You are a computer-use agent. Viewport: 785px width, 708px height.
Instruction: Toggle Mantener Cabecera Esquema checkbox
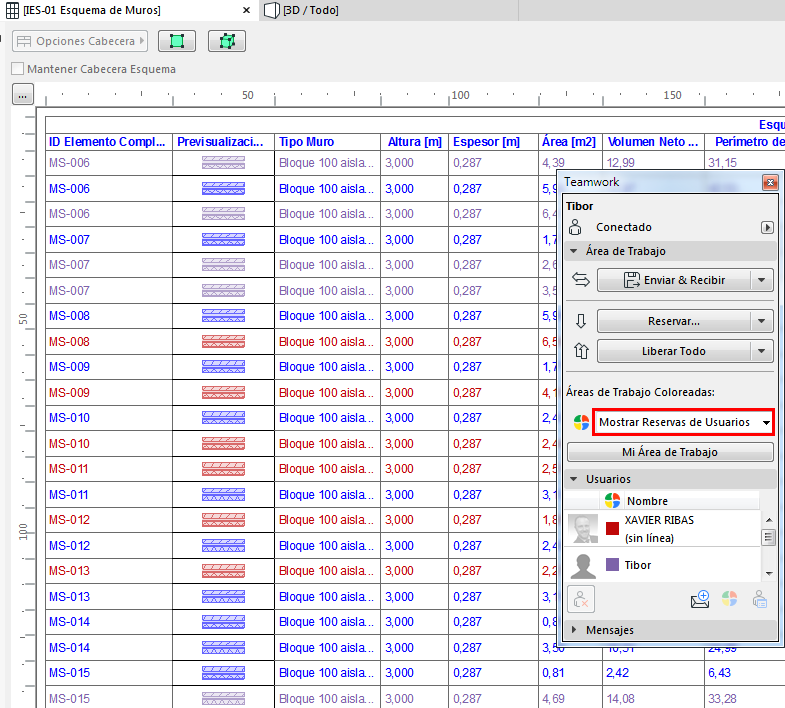17,69
